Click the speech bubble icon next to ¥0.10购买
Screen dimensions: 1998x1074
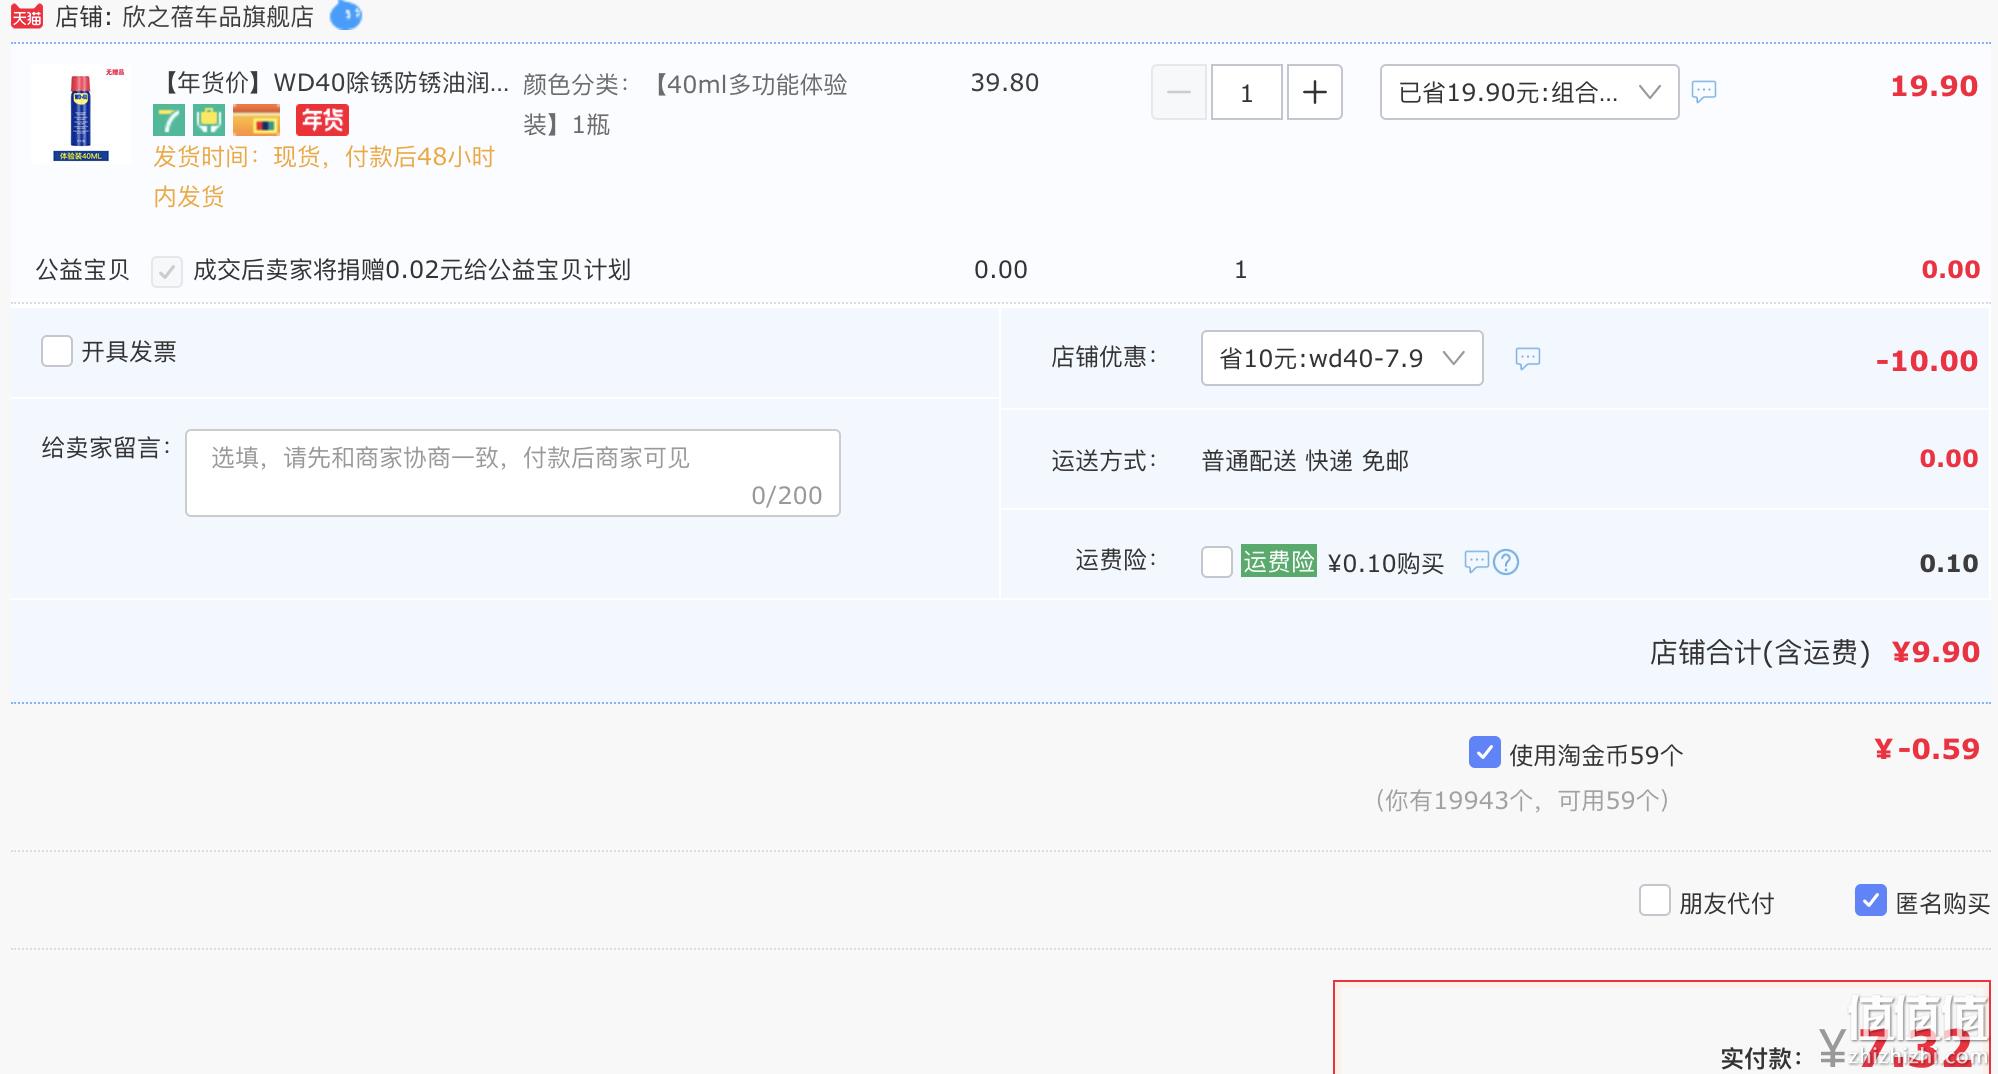click(x=1476, y=562)
